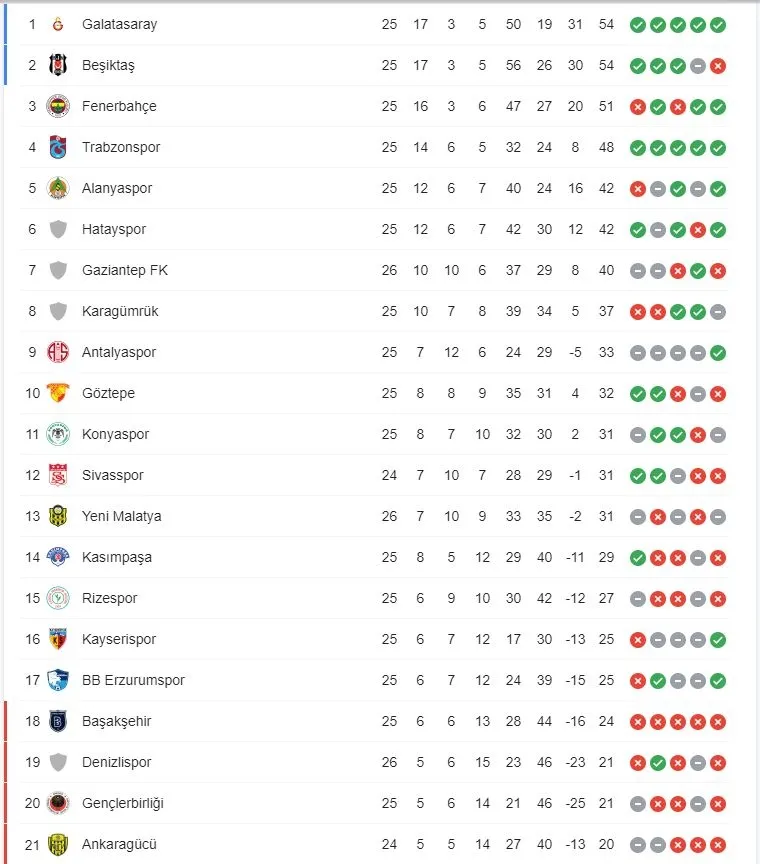This screenshot has width=760, height=864.
Task: Open the Gaziantep FK team link
Action: (124, 270)
